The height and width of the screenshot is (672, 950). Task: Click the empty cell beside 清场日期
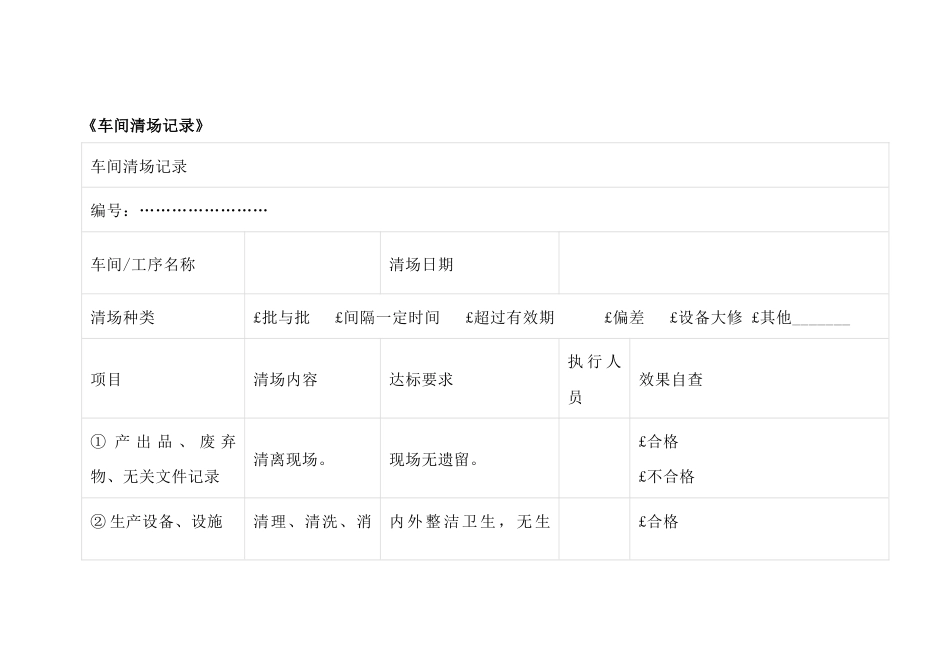click(724, 264)
